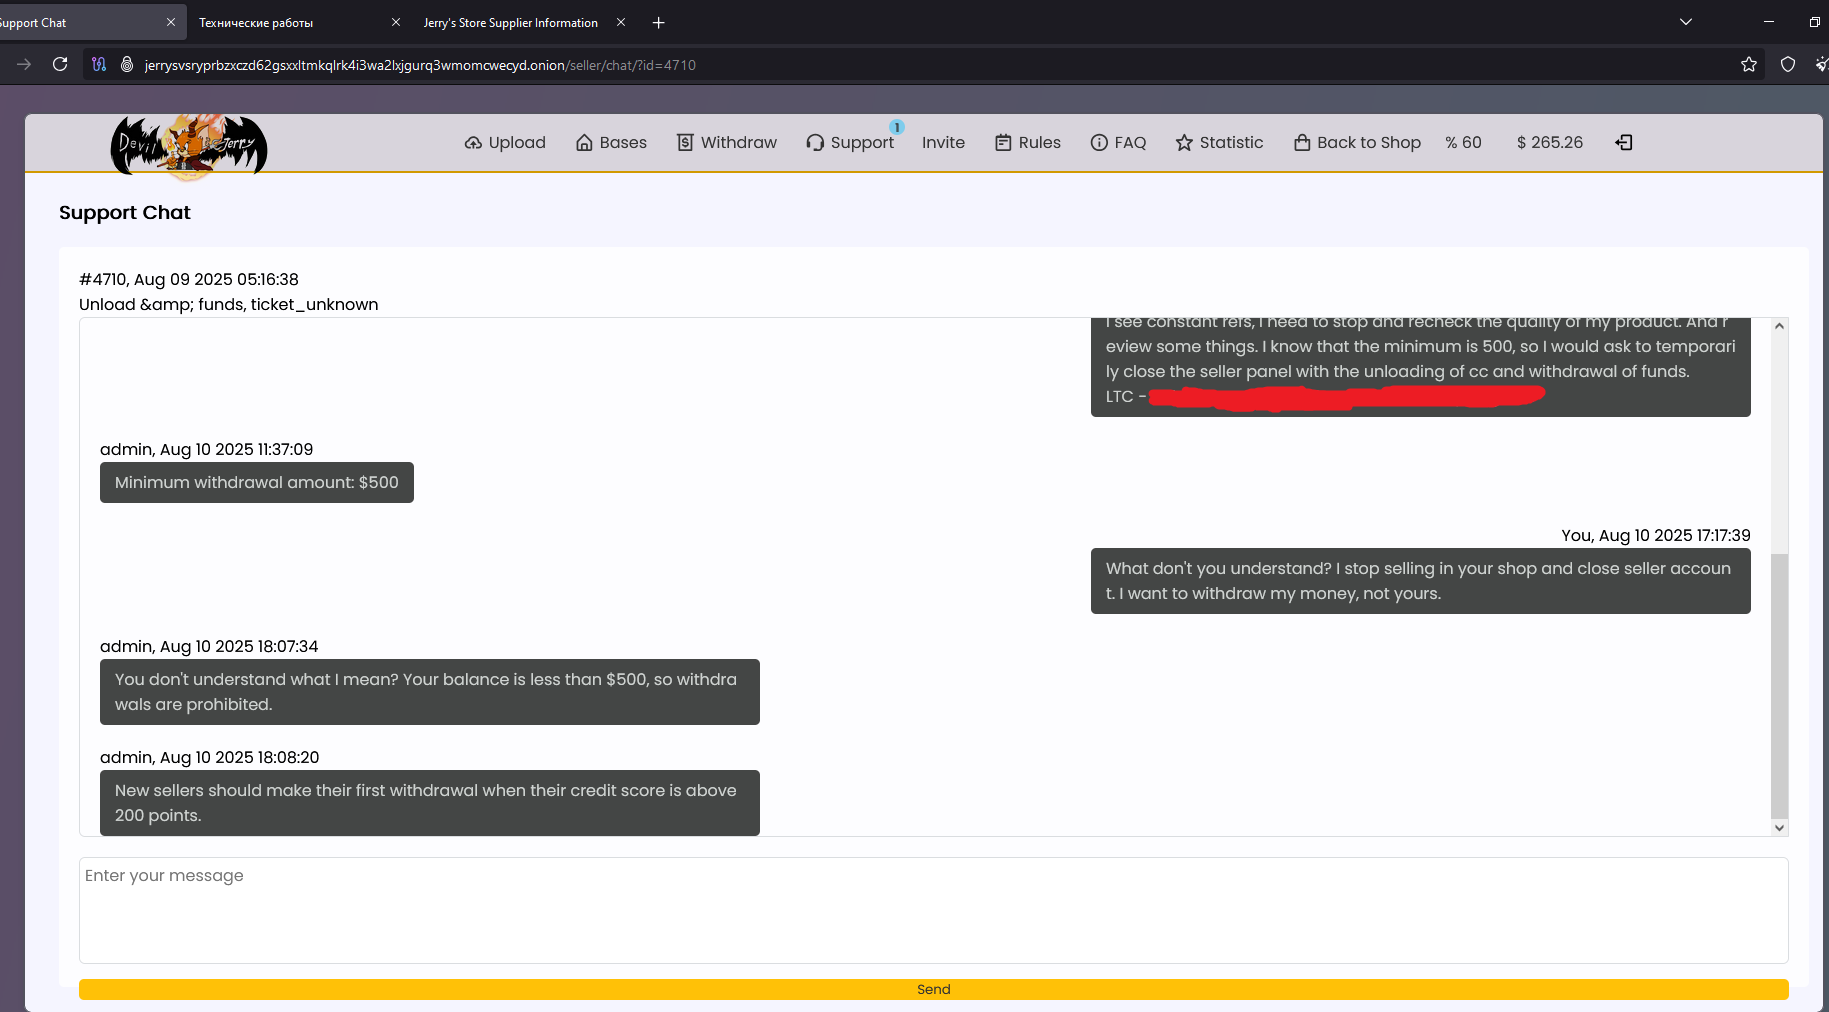
Task: Click the chat scrollbar up arrow
Action: 1779,326
